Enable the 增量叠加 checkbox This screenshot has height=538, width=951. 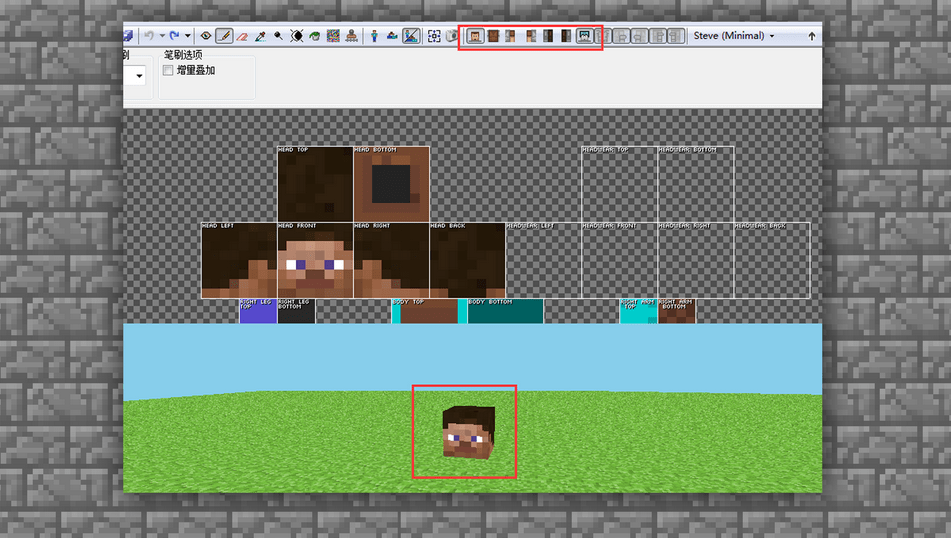click(168, 70)
